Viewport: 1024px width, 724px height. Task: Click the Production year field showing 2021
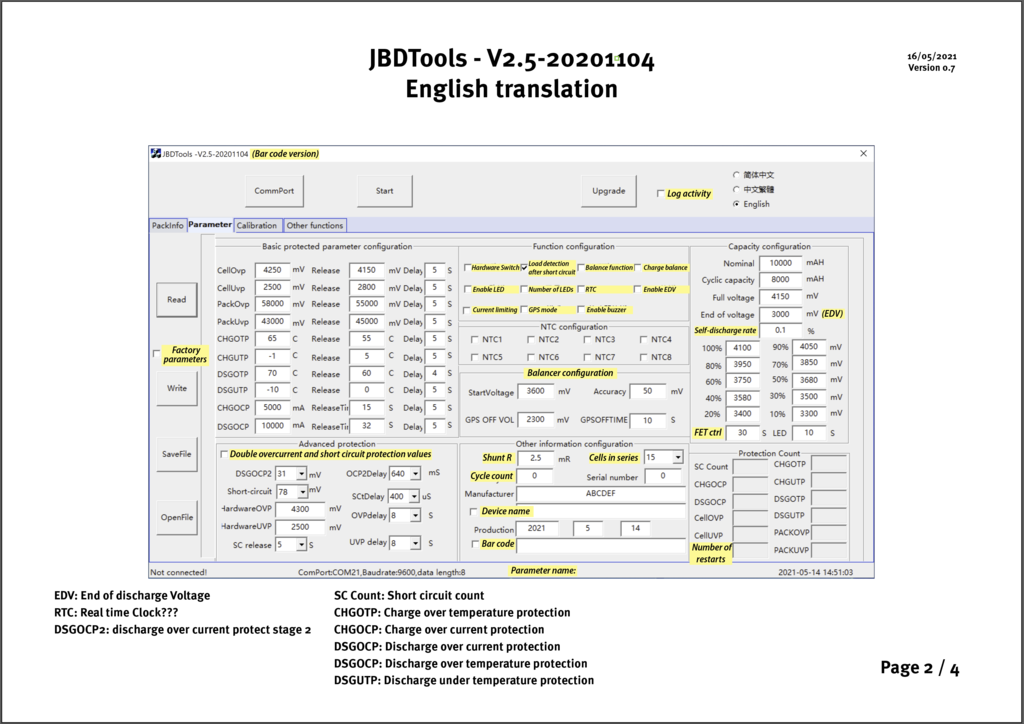click(537, 528)
